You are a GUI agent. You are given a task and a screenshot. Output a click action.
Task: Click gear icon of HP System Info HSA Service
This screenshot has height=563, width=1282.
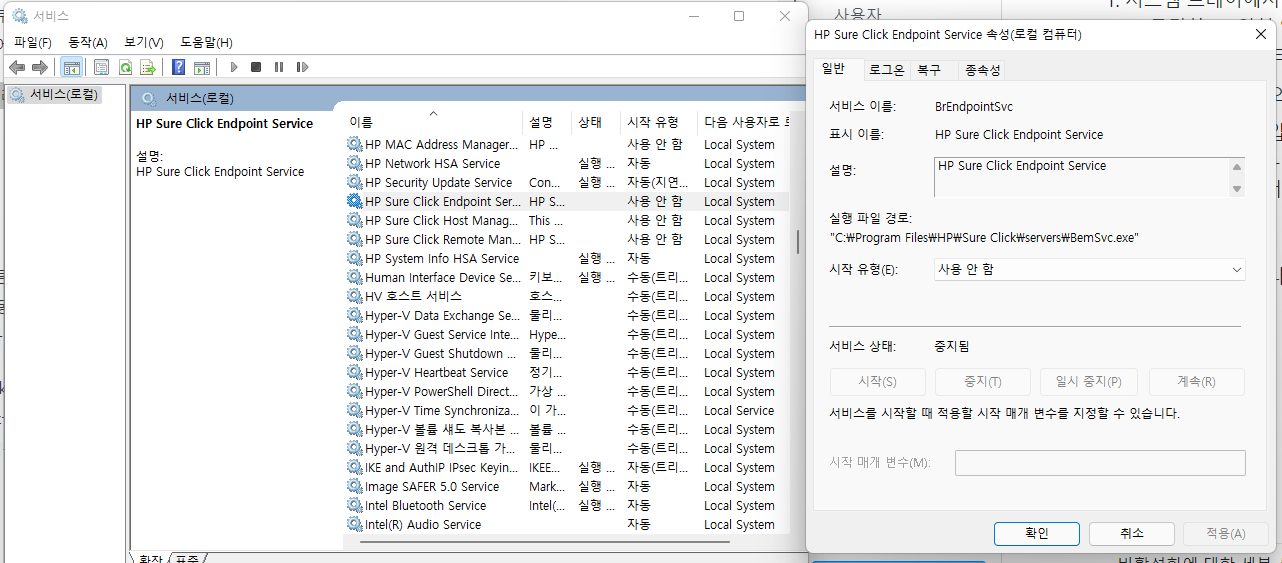(354, 258)
